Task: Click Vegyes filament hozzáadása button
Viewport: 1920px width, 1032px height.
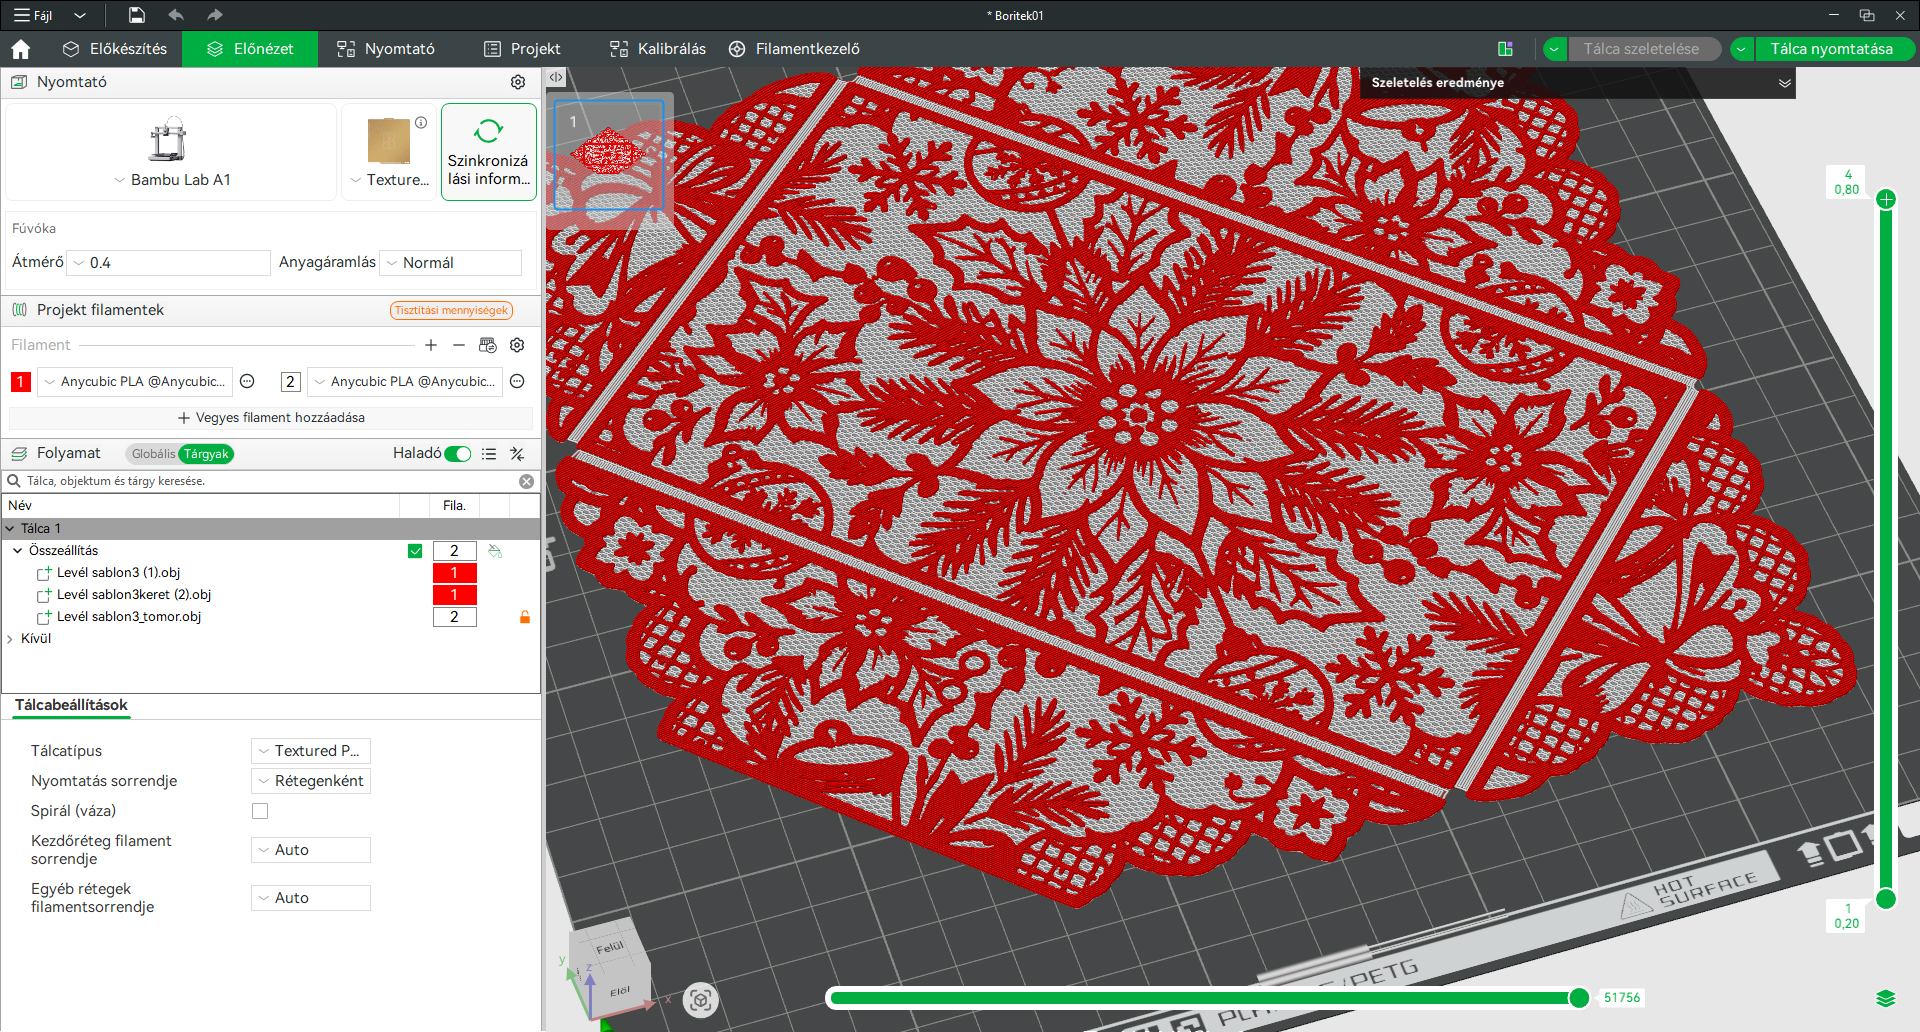Action: 271,418
